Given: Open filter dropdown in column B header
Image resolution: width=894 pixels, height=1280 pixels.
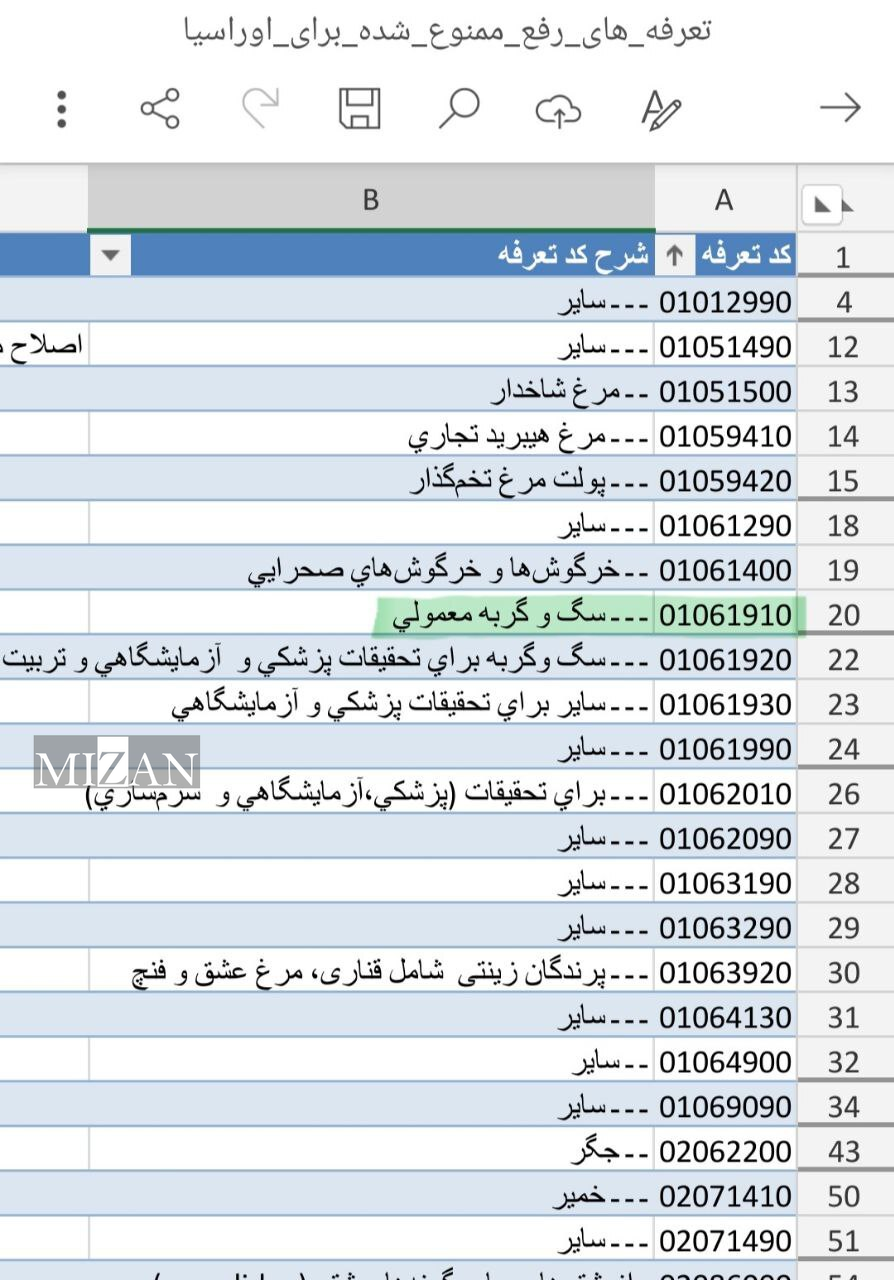Looking at the screenshot, I should click(x=110, y=256).
